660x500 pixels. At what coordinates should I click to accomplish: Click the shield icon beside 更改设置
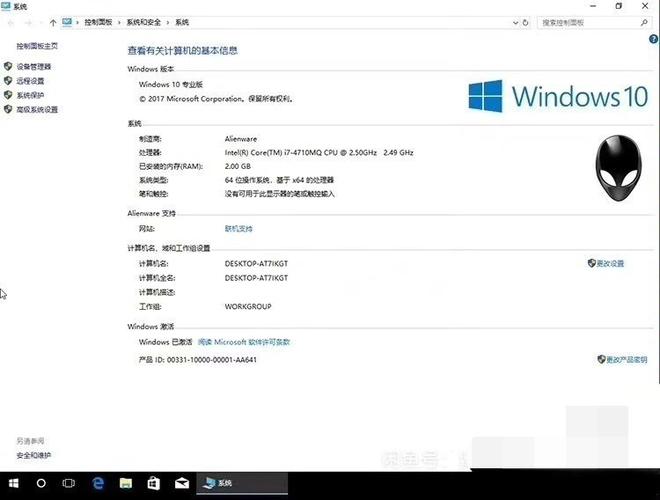tap(591, 263)
